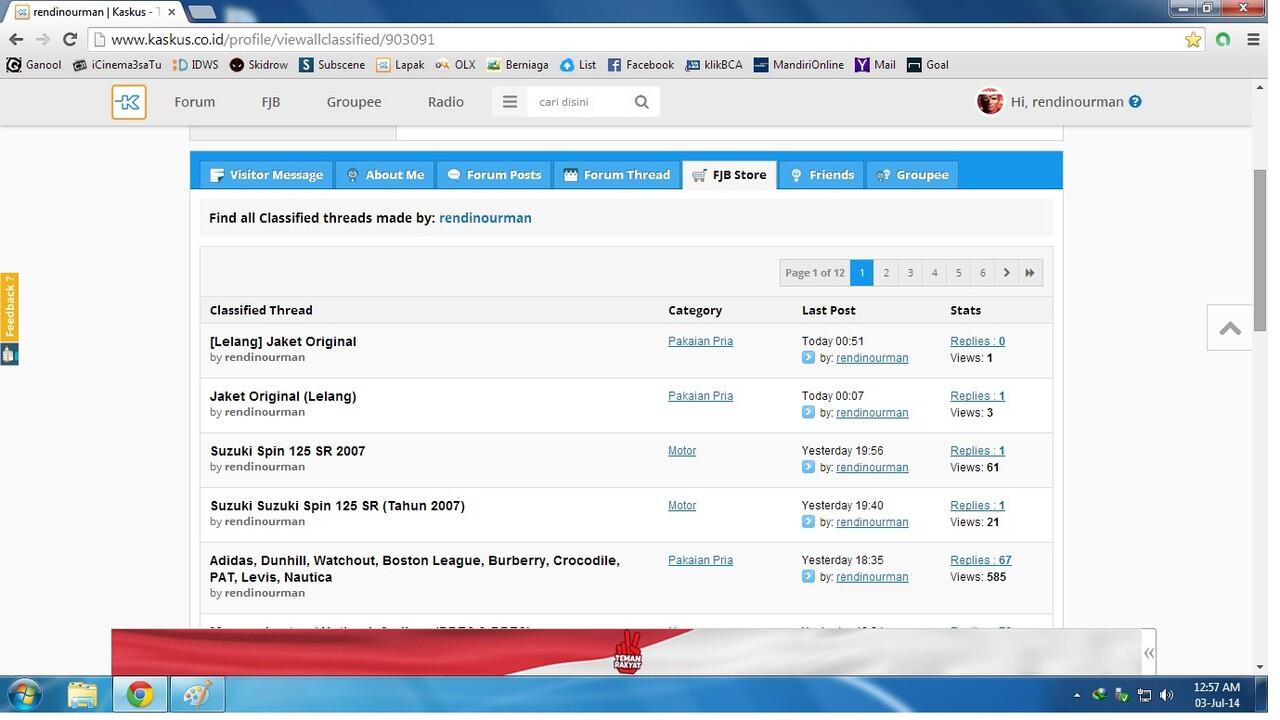
Task: Open the klikBCA bookmark
Action: (x=714, y=65)
